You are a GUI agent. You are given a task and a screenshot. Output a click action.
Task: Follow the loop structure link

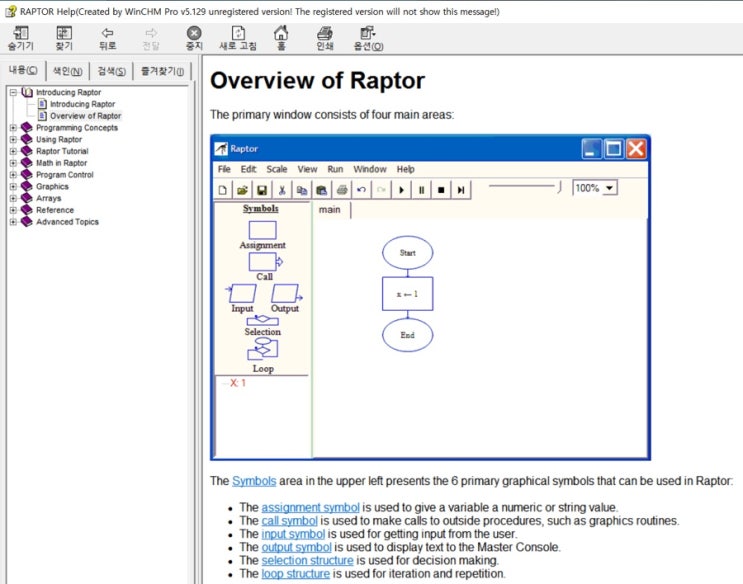(296, 573)
